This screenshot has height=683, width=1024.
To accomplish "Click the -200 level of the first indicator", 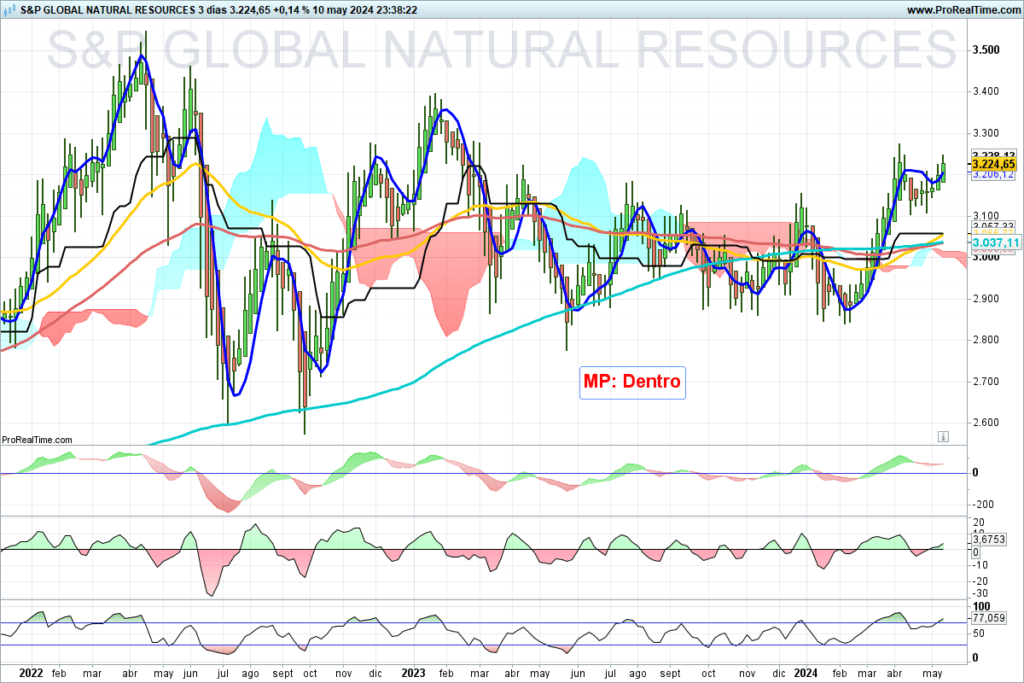I will 983,505.
